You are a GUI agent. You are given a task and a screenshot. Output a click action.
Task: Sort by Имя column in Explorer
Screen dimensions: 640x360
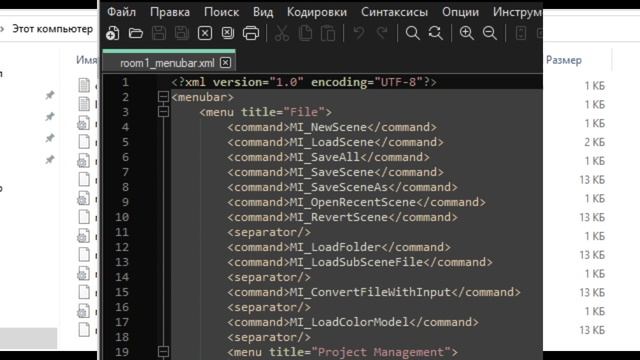tap(87, 60)
